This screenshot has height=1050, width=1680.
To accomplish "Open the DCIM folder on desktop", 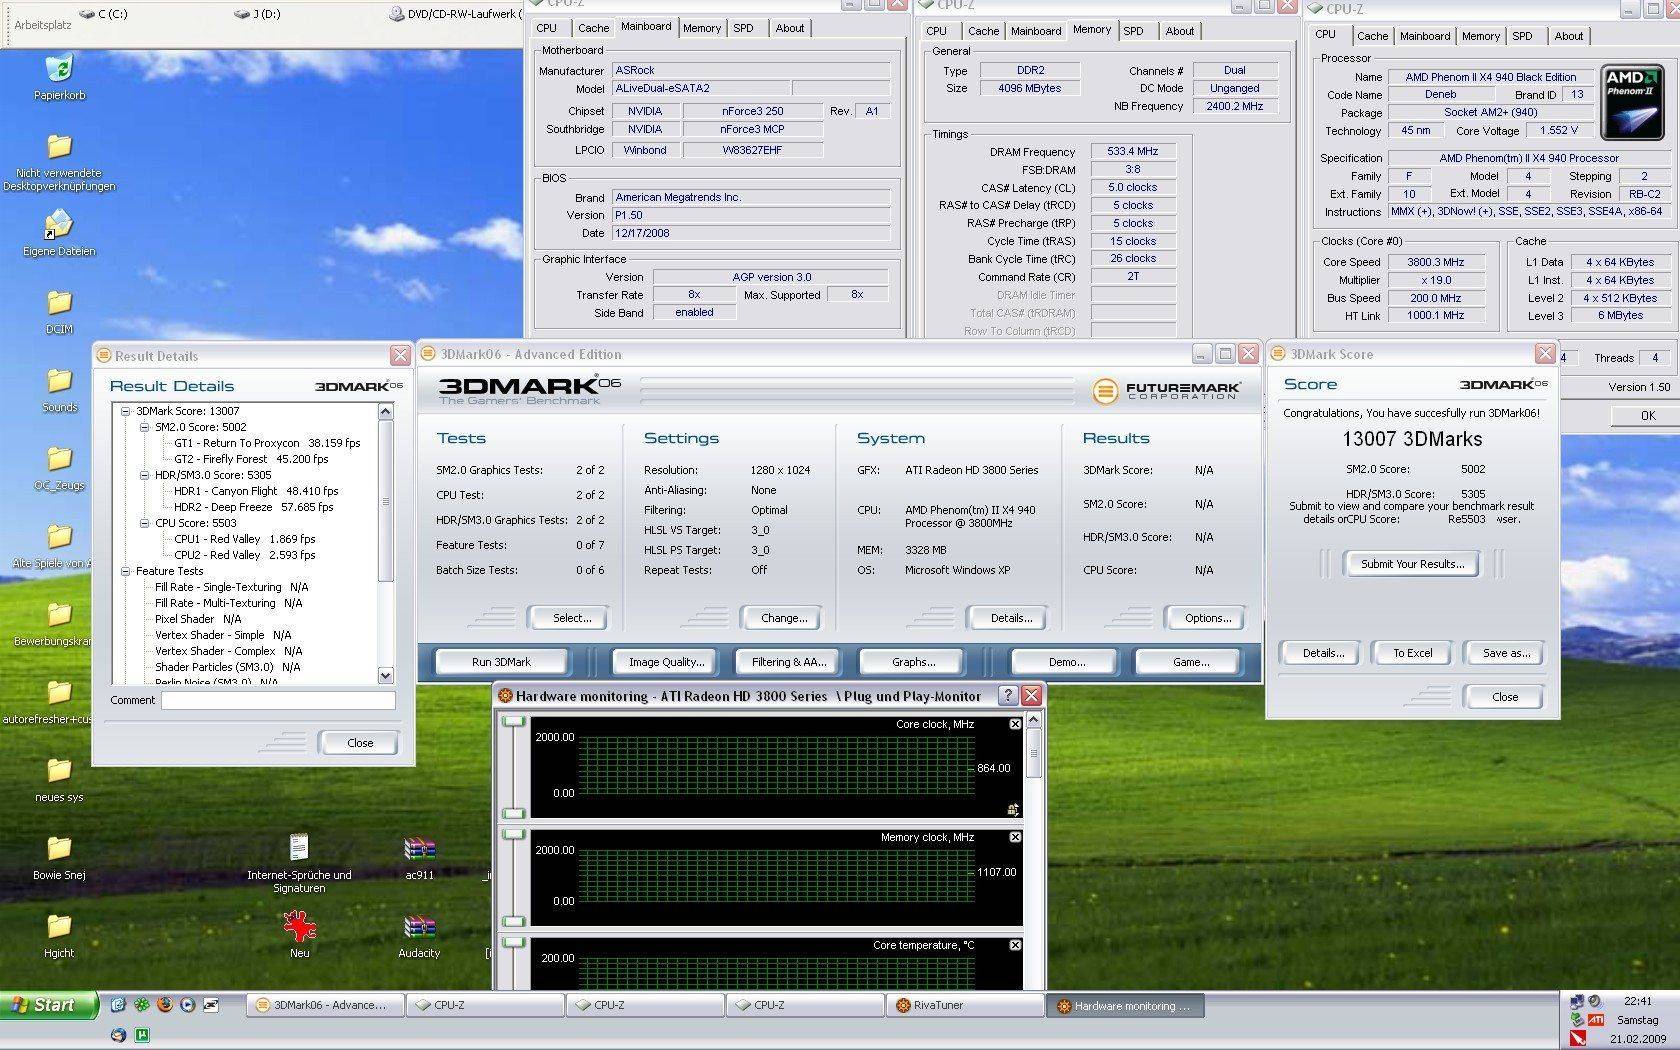I will pyautogui.click(x=59, y=303).
